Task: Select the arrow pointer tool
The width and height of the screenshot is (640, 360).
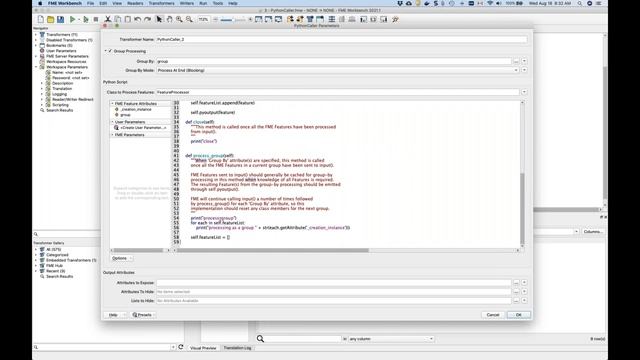Action: 159,19
